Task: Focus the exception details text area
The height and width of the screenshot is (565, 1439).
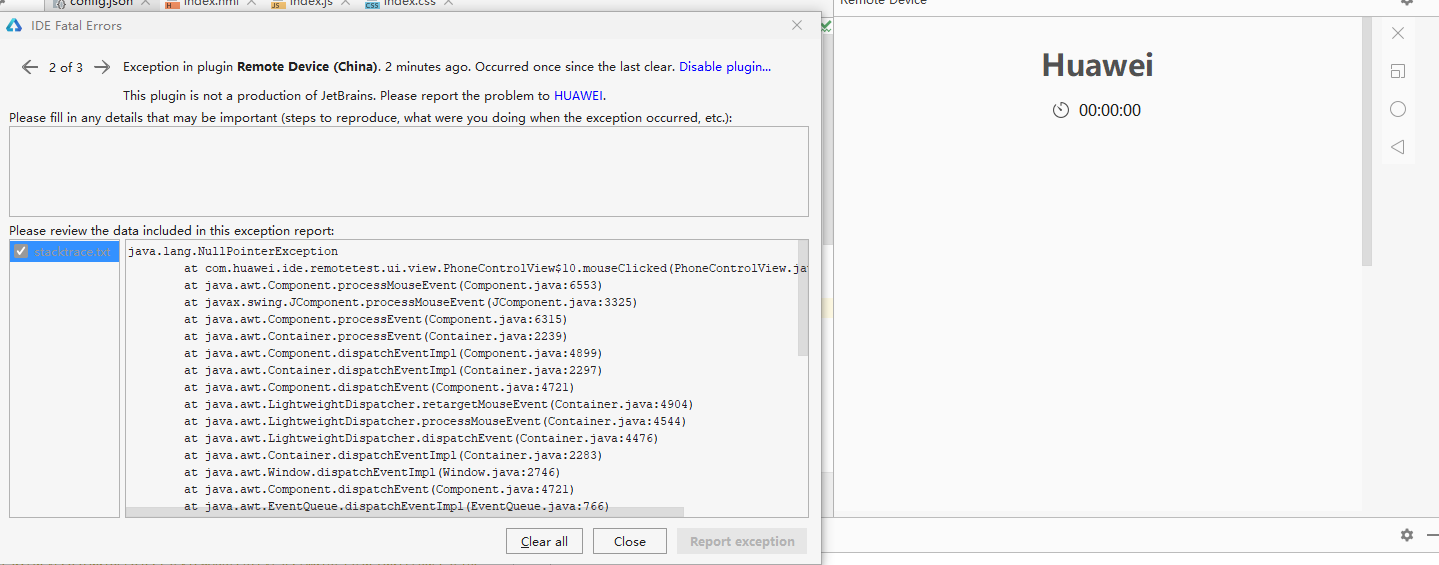Action: (409, 171)
